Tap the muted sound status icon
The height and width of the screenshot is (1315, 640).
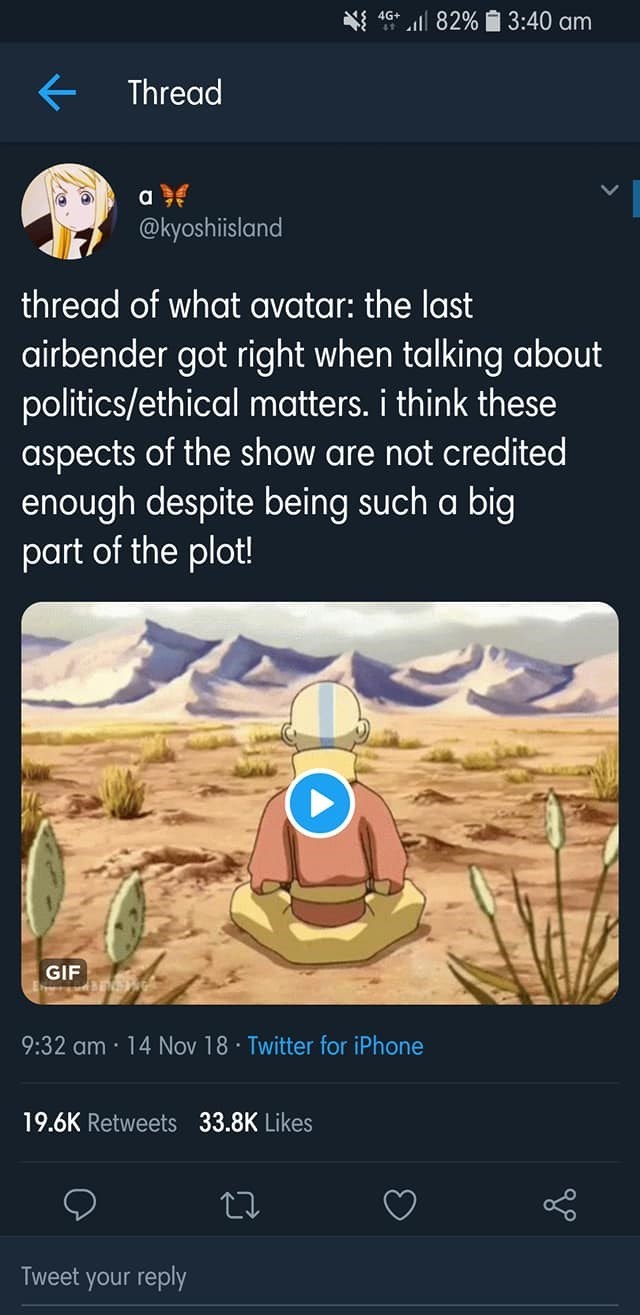[353, 21]
